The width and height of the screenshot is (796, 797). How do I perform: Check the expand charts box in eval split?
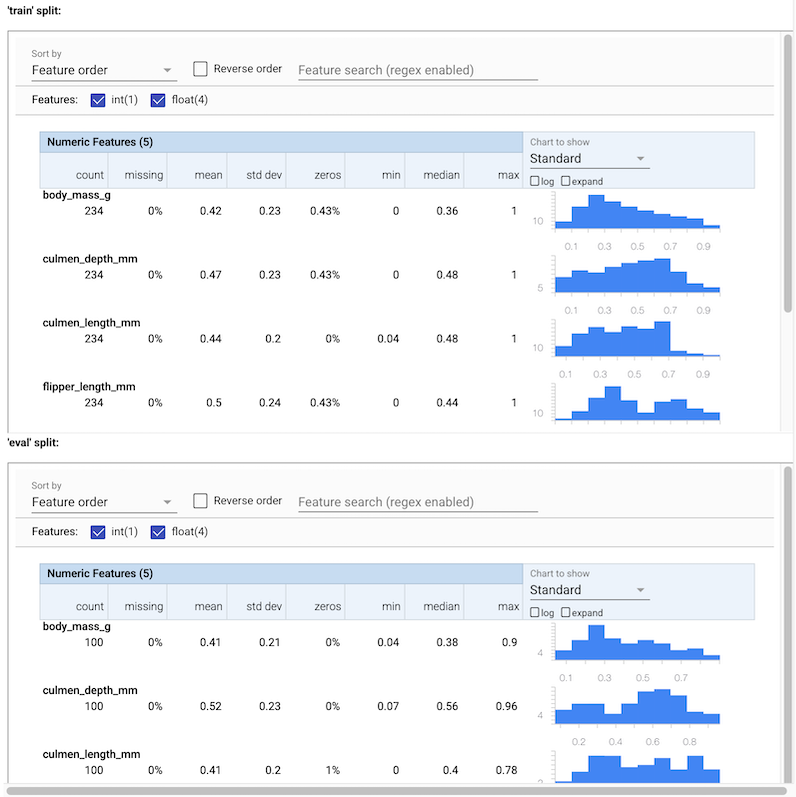566,613
